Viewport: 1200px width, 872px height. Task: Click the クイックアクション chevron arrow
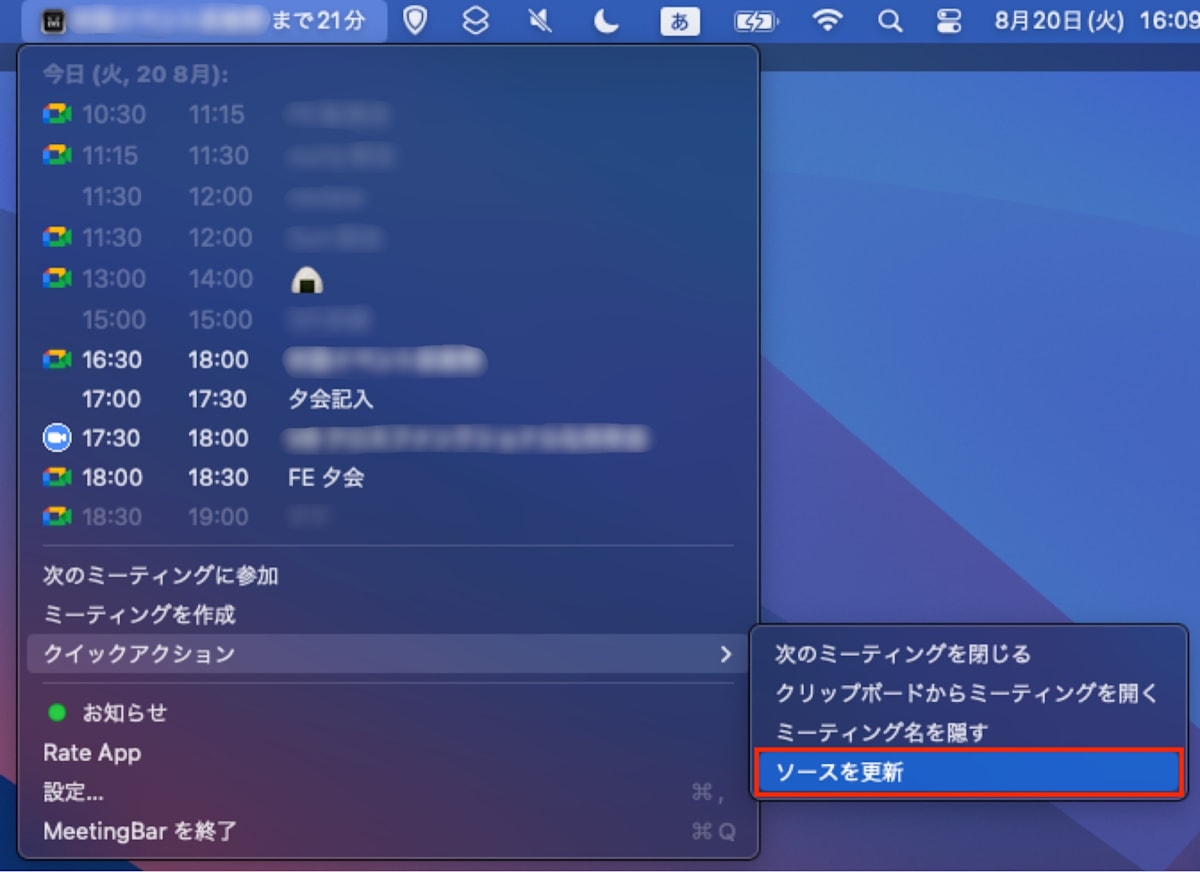pos(726,654)
